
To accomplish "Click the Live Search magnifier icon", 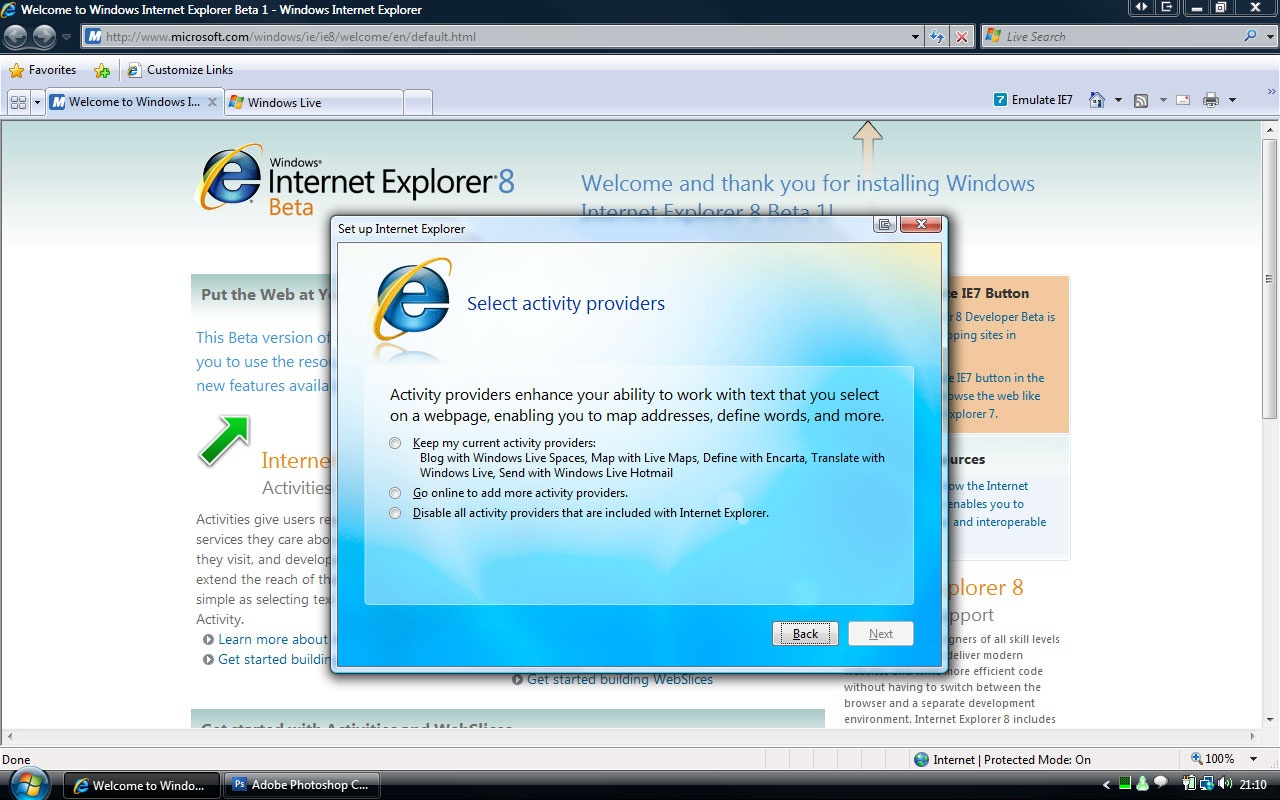I will pos(1250,36).
